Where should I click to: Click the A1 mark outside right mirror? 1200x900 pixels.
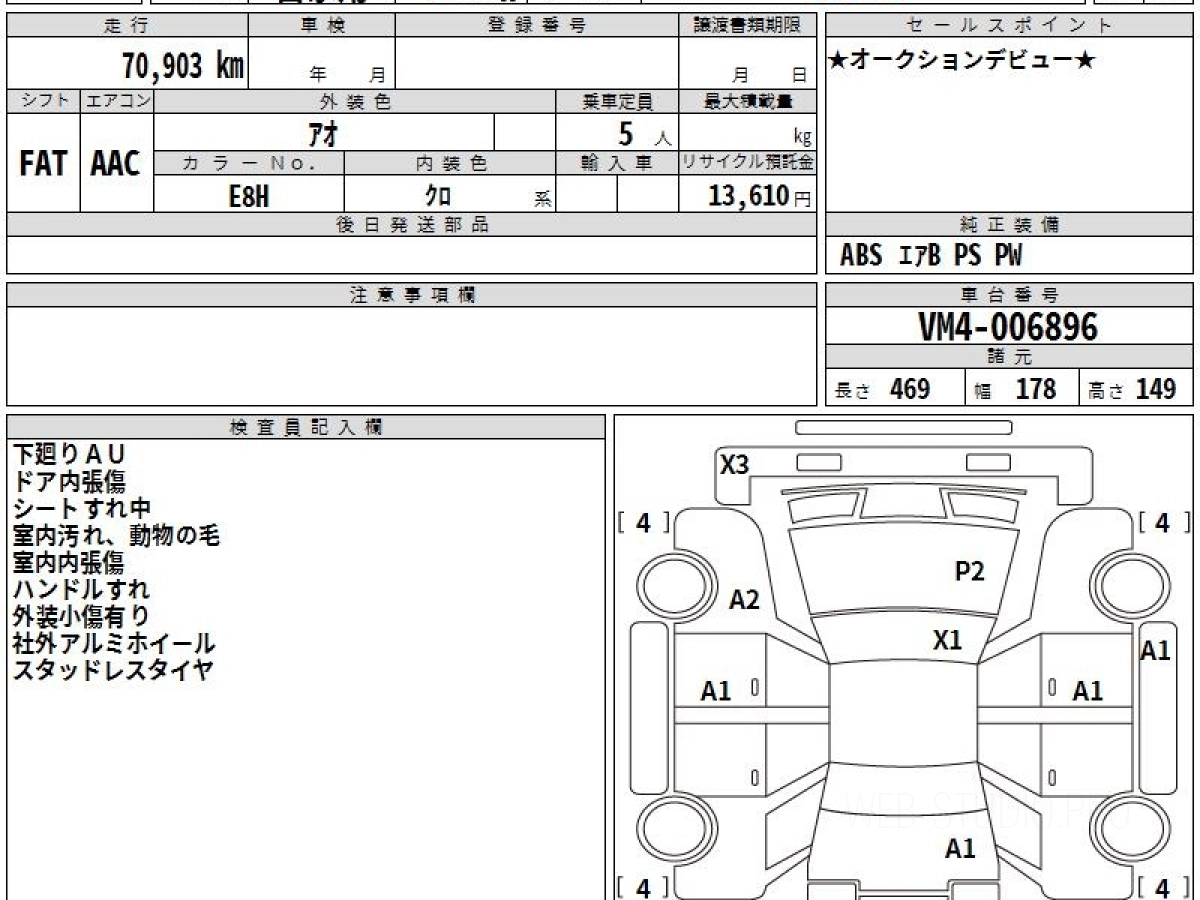point(1155,650)
